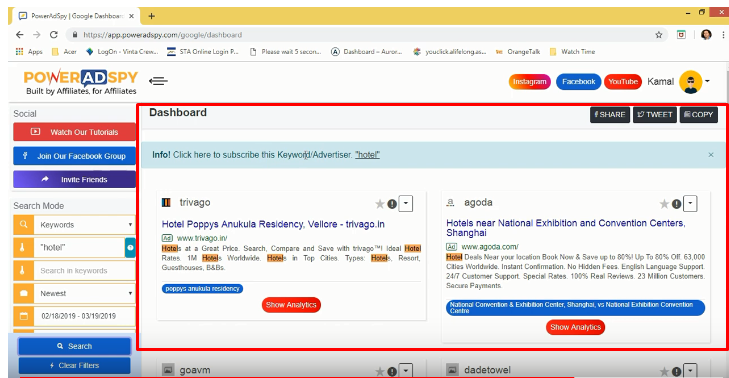Click Join Our Facebook Group button

tap(74, 156)
